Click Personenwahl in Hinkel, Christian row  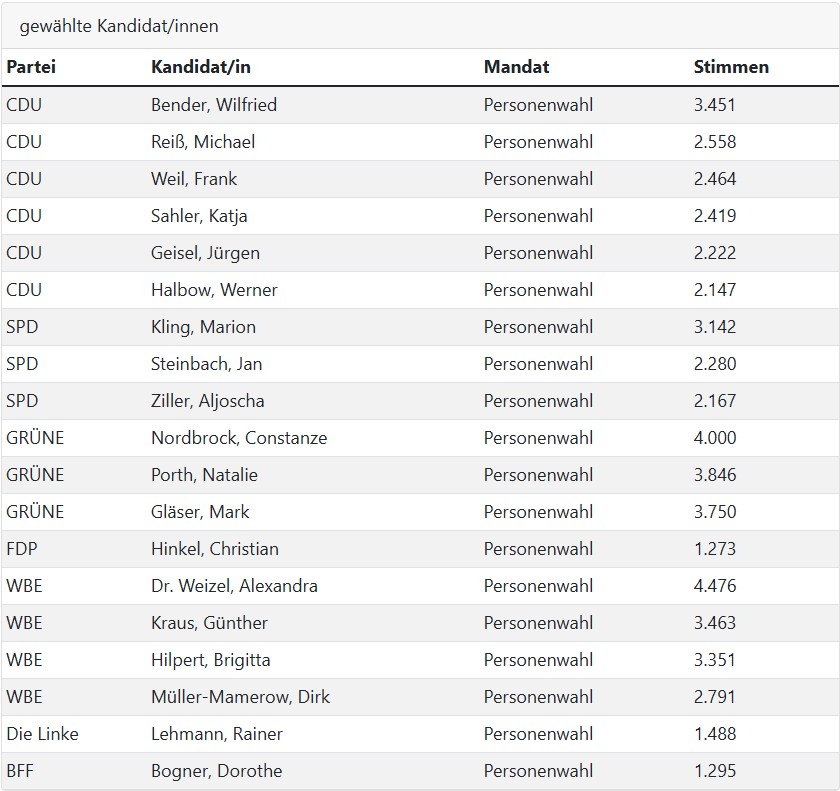(538, 549)
